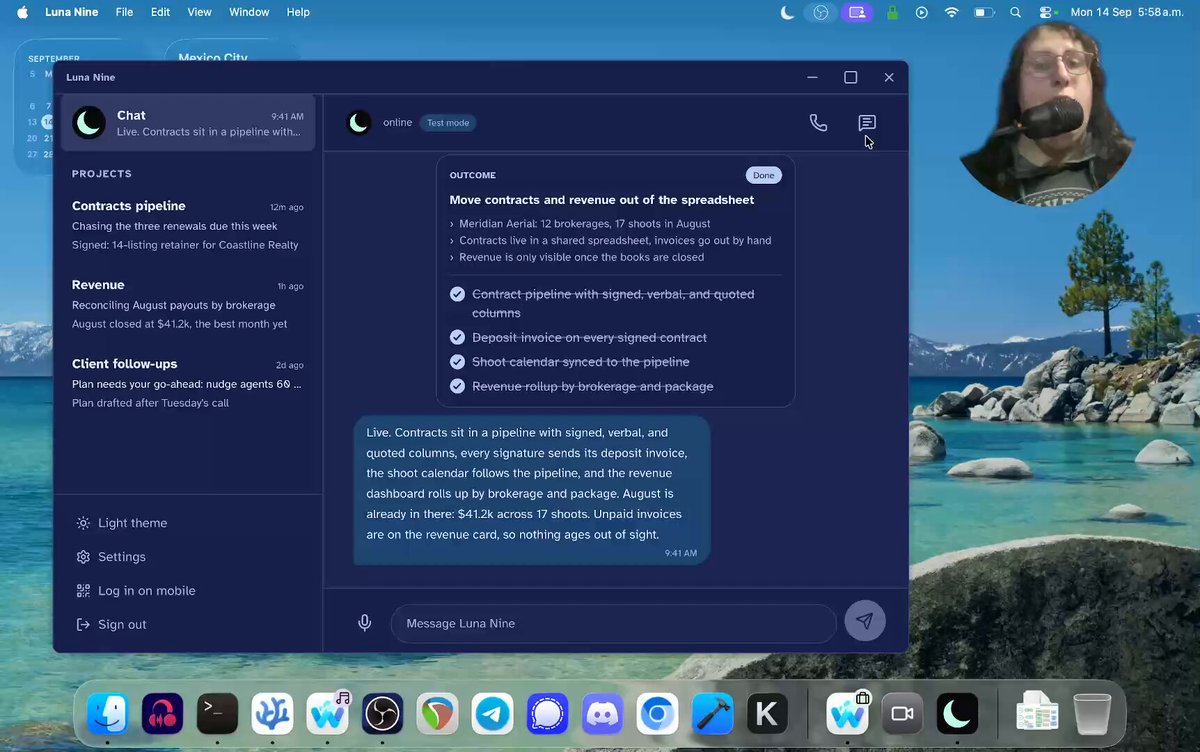Screen dimensions: 1200x752
Task: Click the Luna Nine moon icon in the dock
Action: (x=957, y=714)
